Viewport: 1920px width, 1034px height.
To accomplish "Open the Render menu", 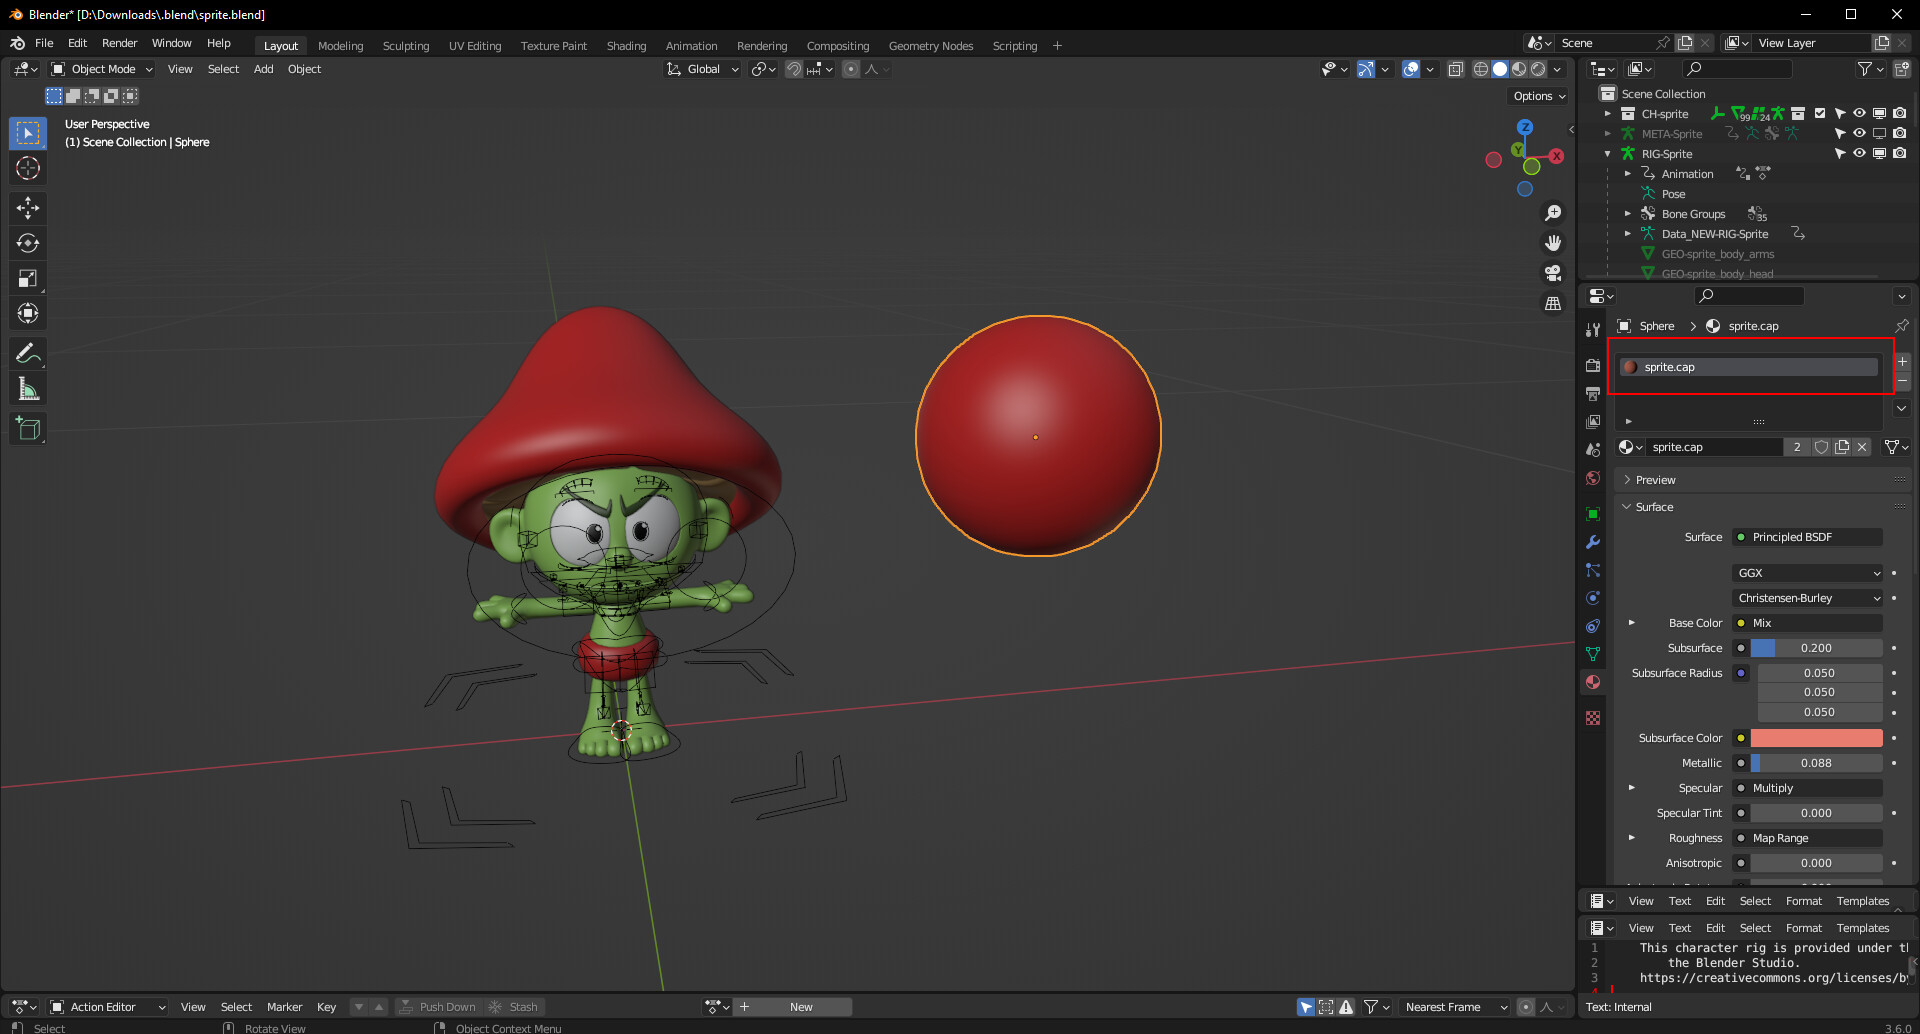I will click(119, 43).
